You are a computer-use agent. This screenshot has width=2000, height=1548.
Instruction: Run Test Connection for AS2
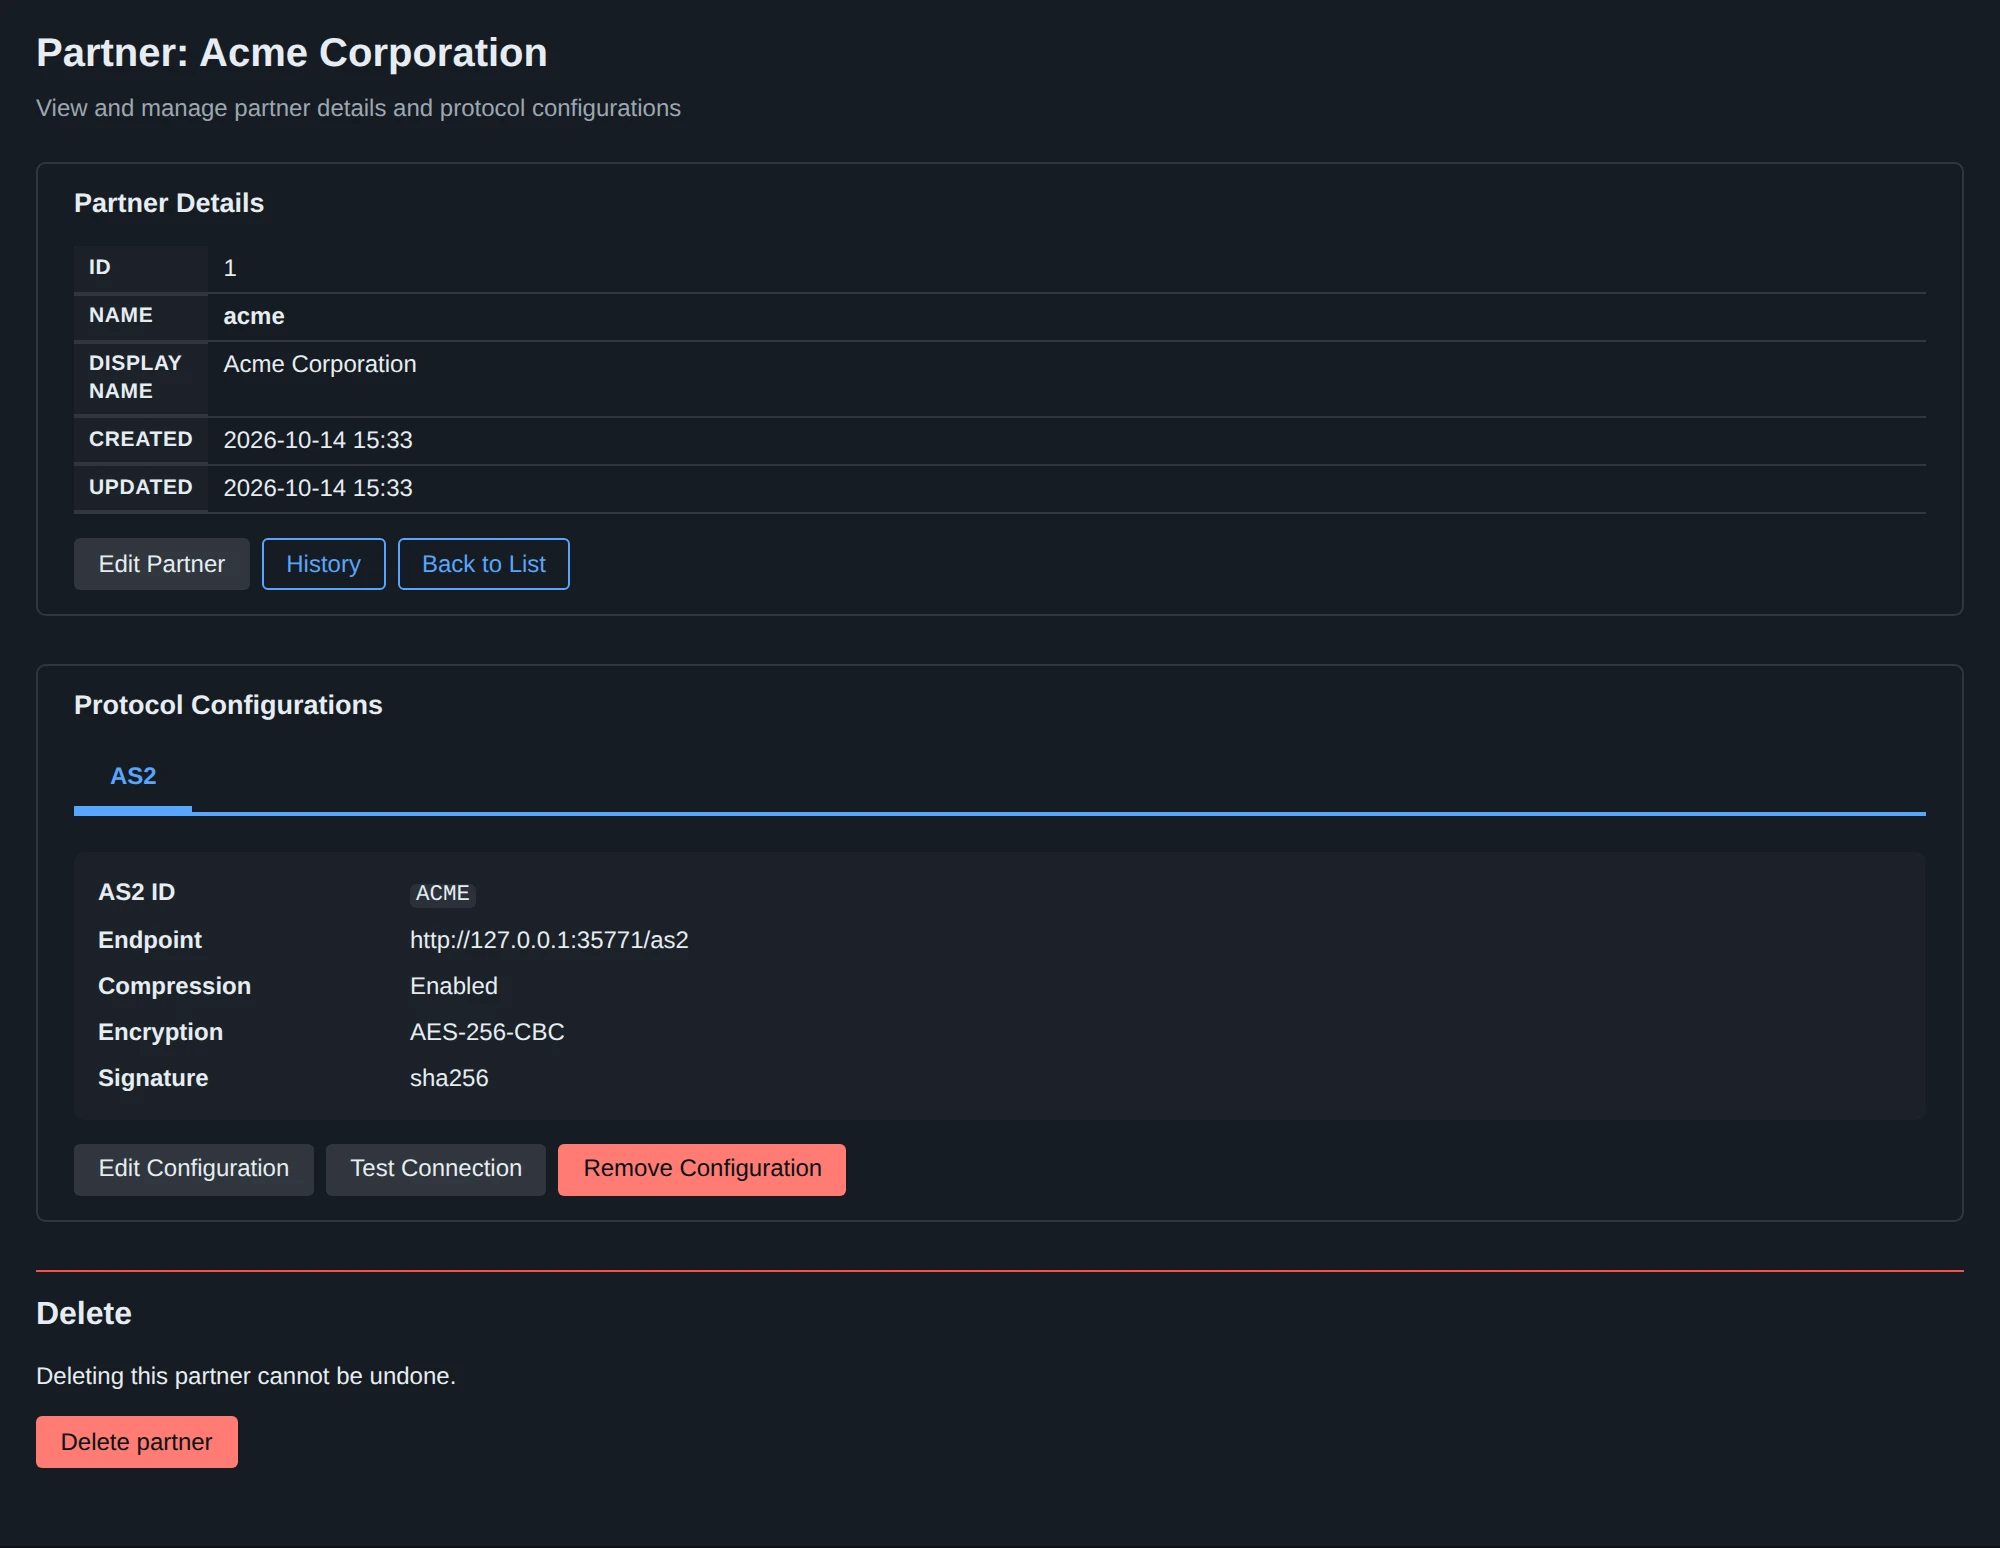(436, 1169)
